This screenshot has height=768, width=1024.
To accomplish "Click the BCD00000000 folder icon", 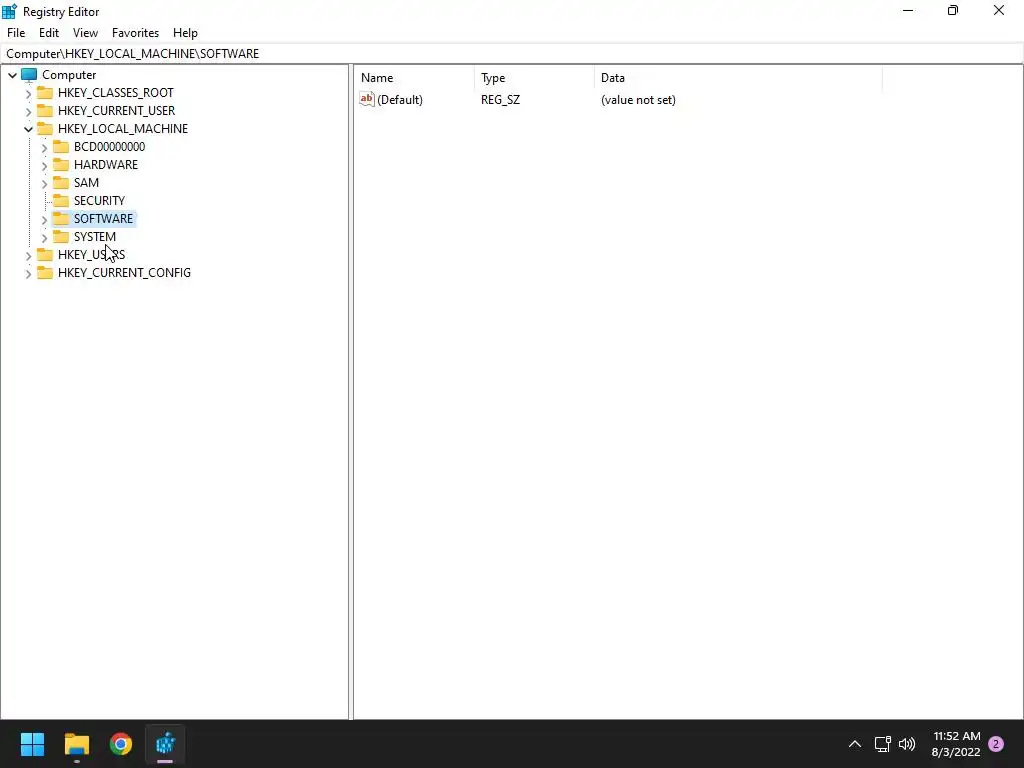I will point(61,146).
